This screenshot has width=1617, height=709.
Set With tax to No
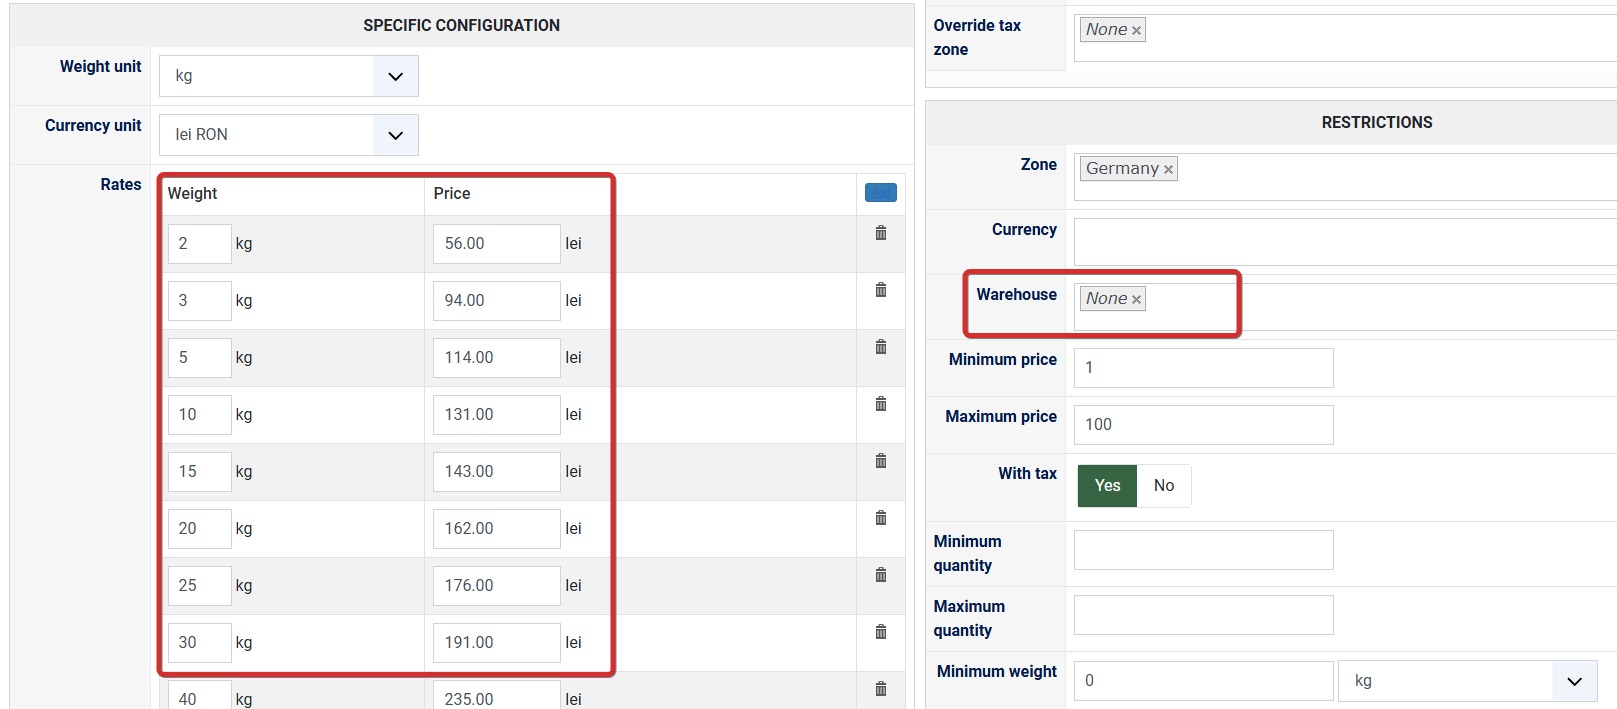pyautogui.click(x=1163, y=486)
